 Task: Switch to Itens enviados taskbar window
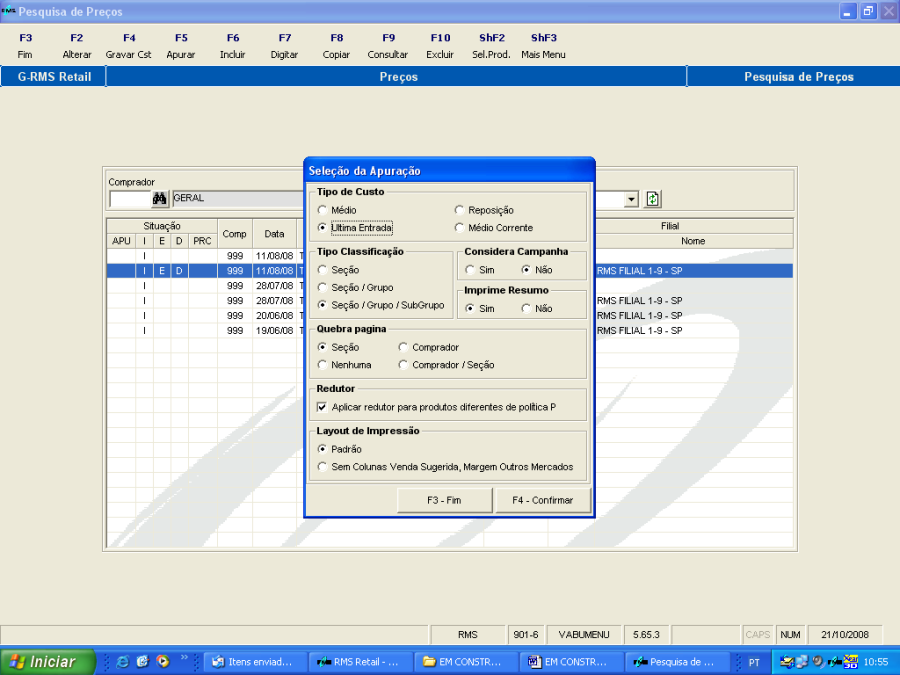pyautogui.click(x=254, y=662)
